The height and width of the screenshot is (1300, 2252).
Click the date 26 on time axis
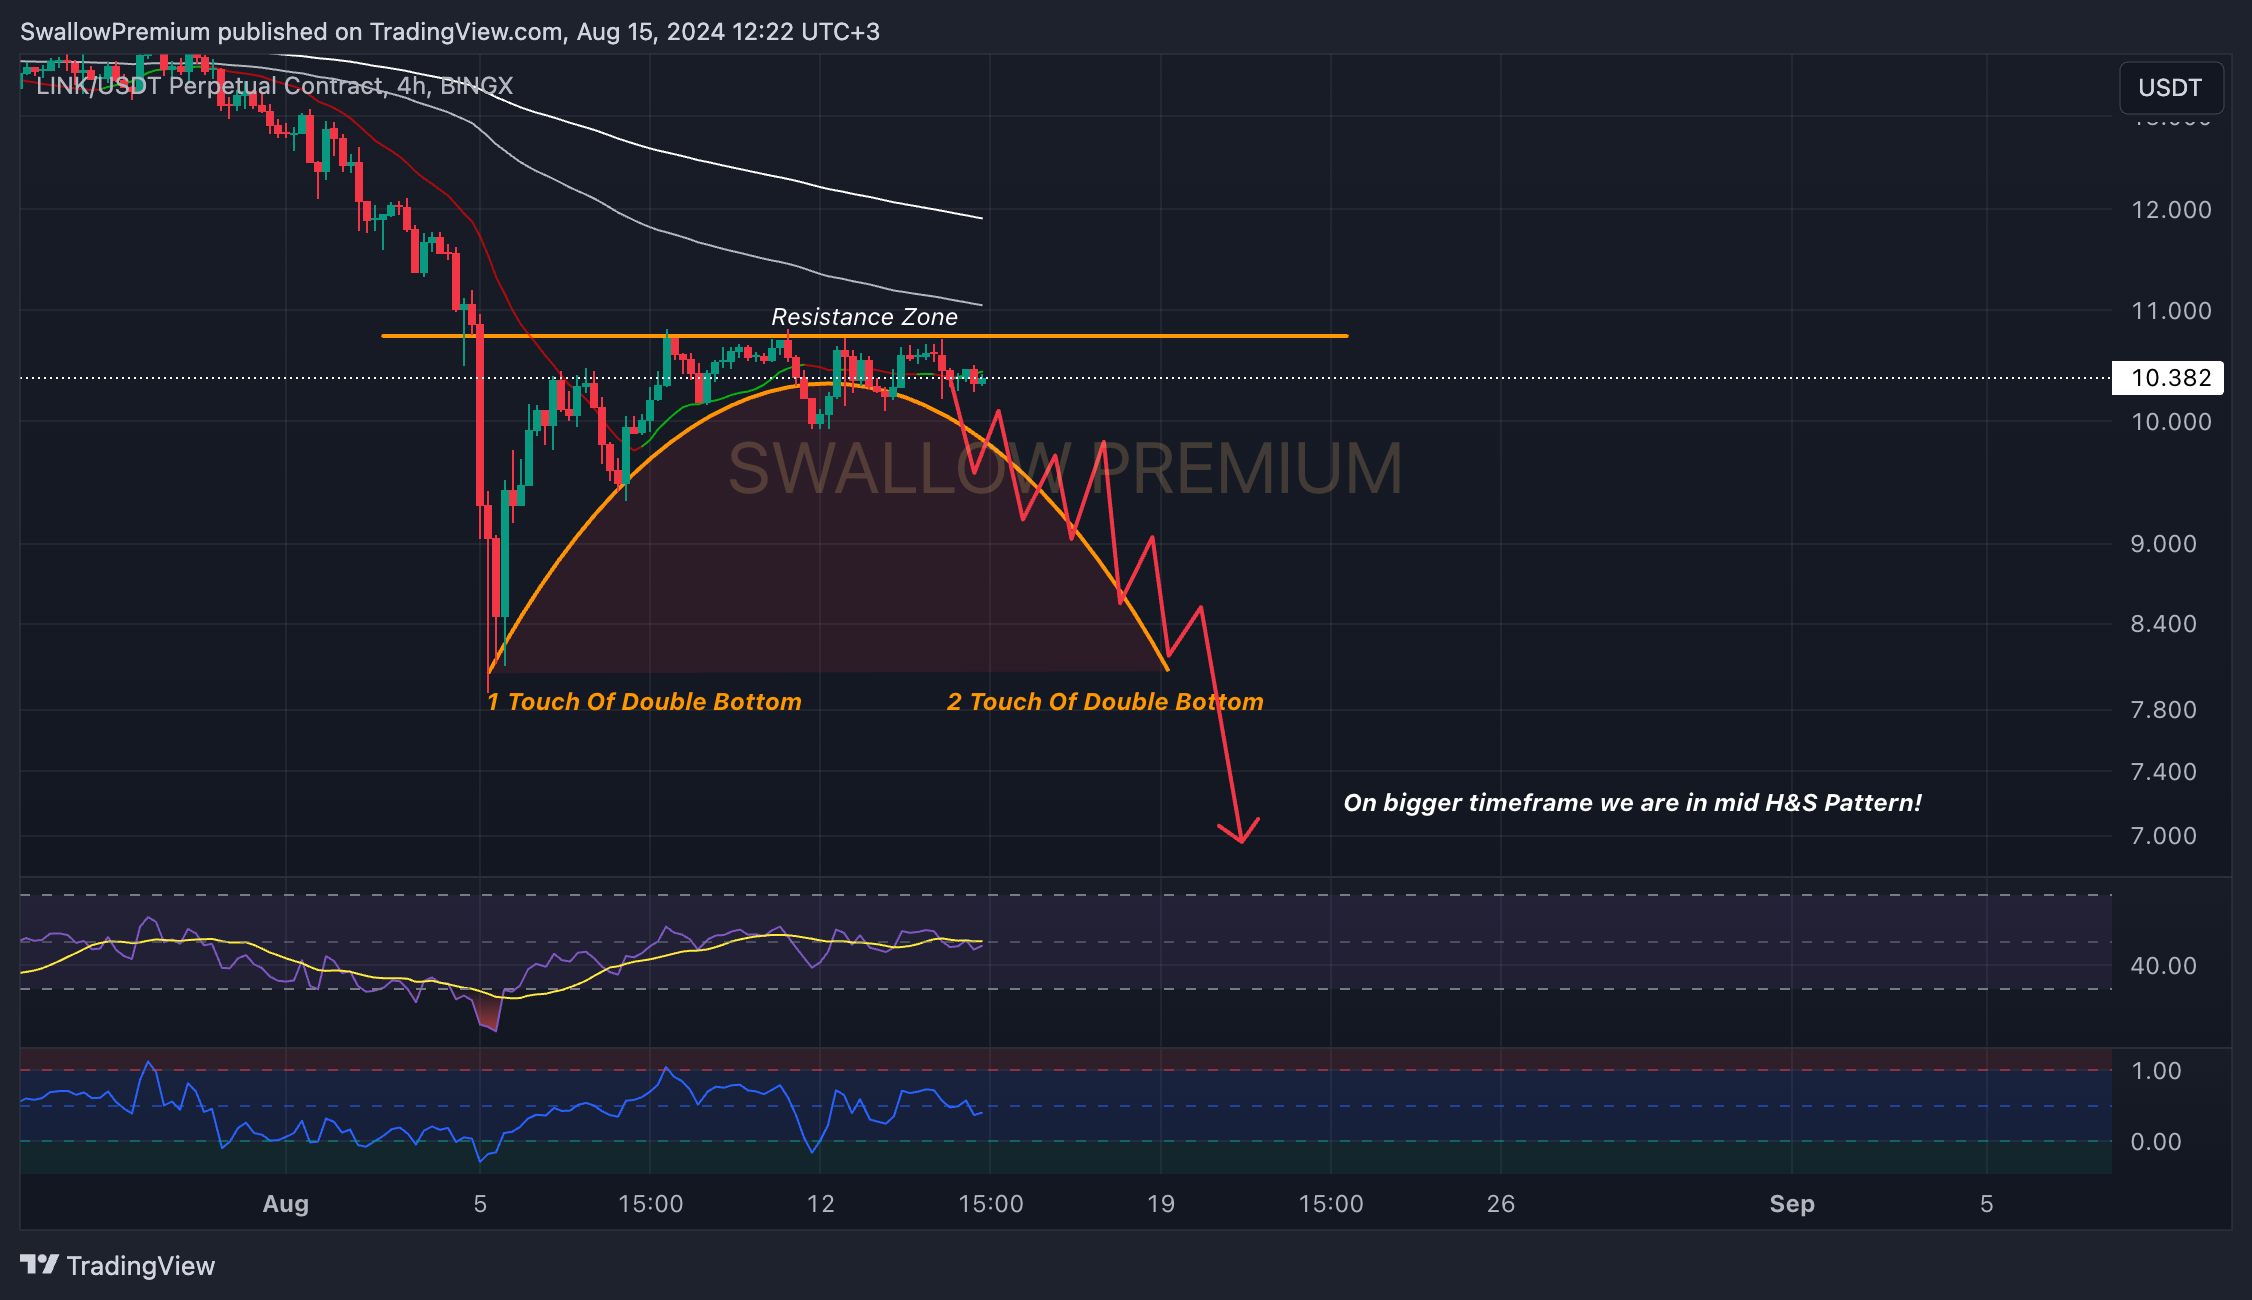tap(1501, 1204)
